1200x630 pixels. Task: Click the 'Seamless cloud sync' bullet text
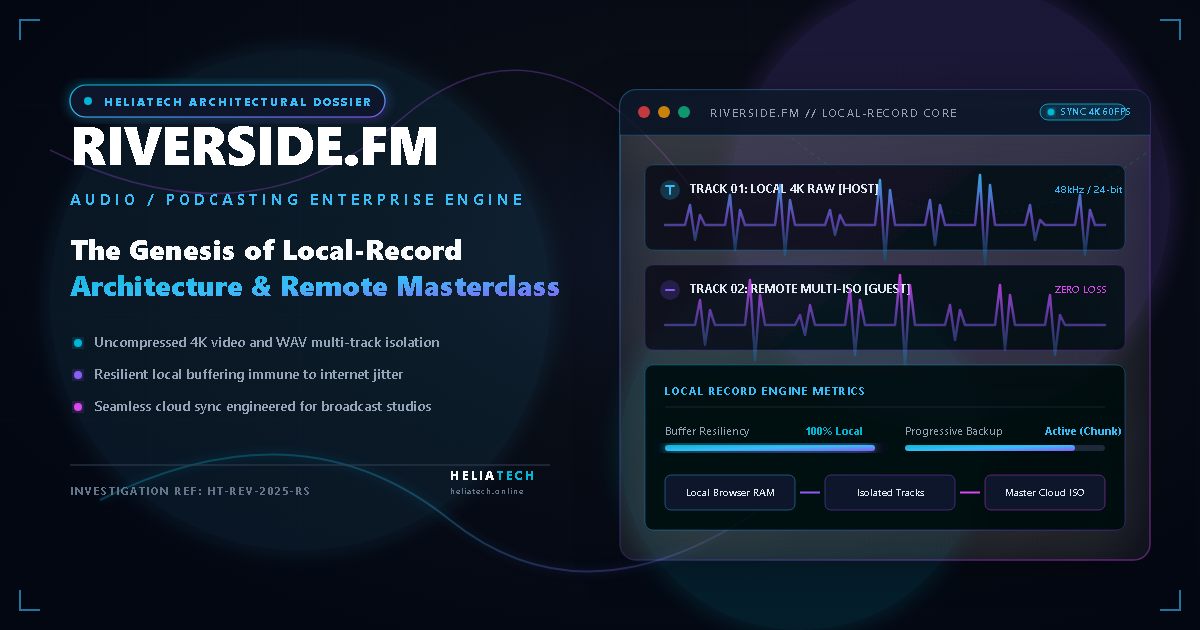pos(264,406)
